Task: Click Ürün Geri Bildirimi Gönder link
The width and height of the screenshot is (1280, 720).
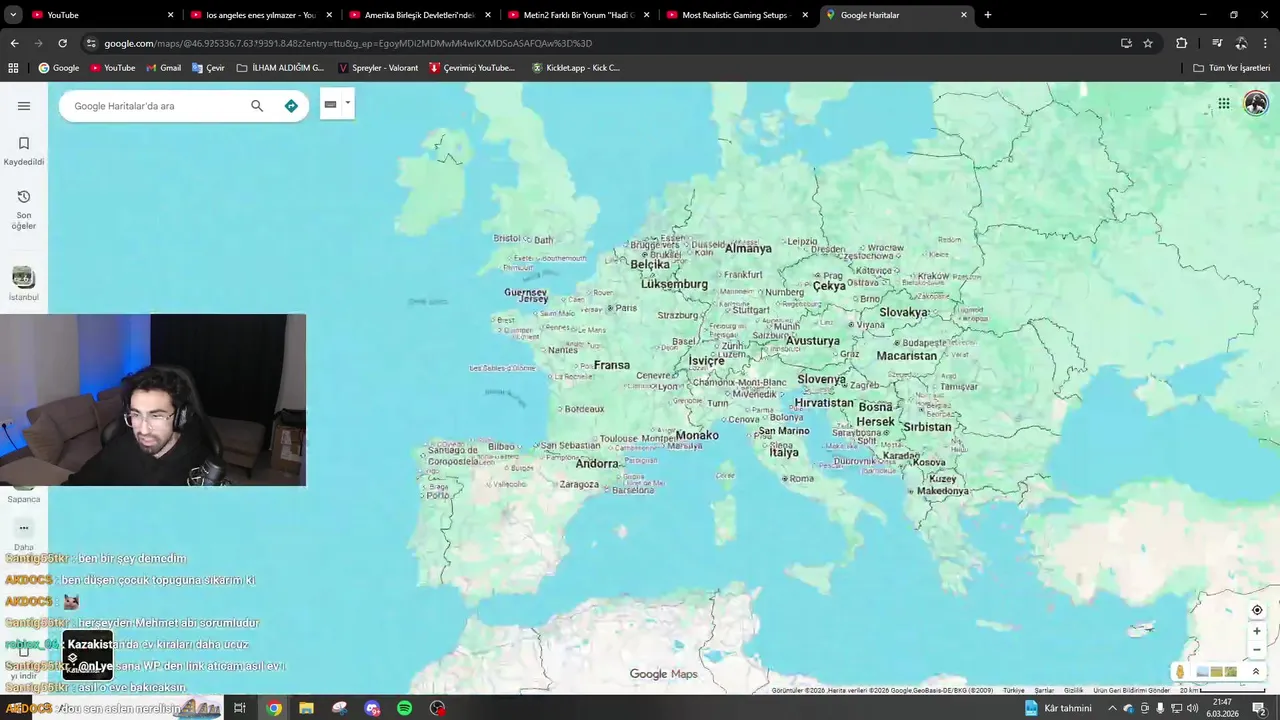Action: [1131, 690]
